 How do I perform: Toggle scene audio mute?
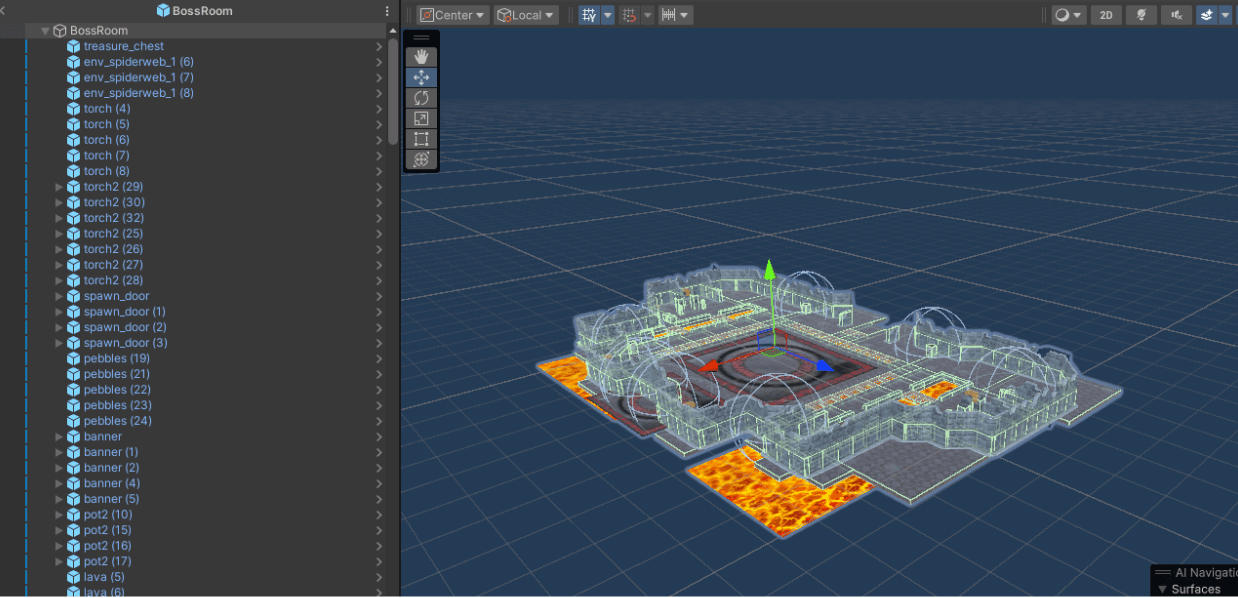(1176, 15)
